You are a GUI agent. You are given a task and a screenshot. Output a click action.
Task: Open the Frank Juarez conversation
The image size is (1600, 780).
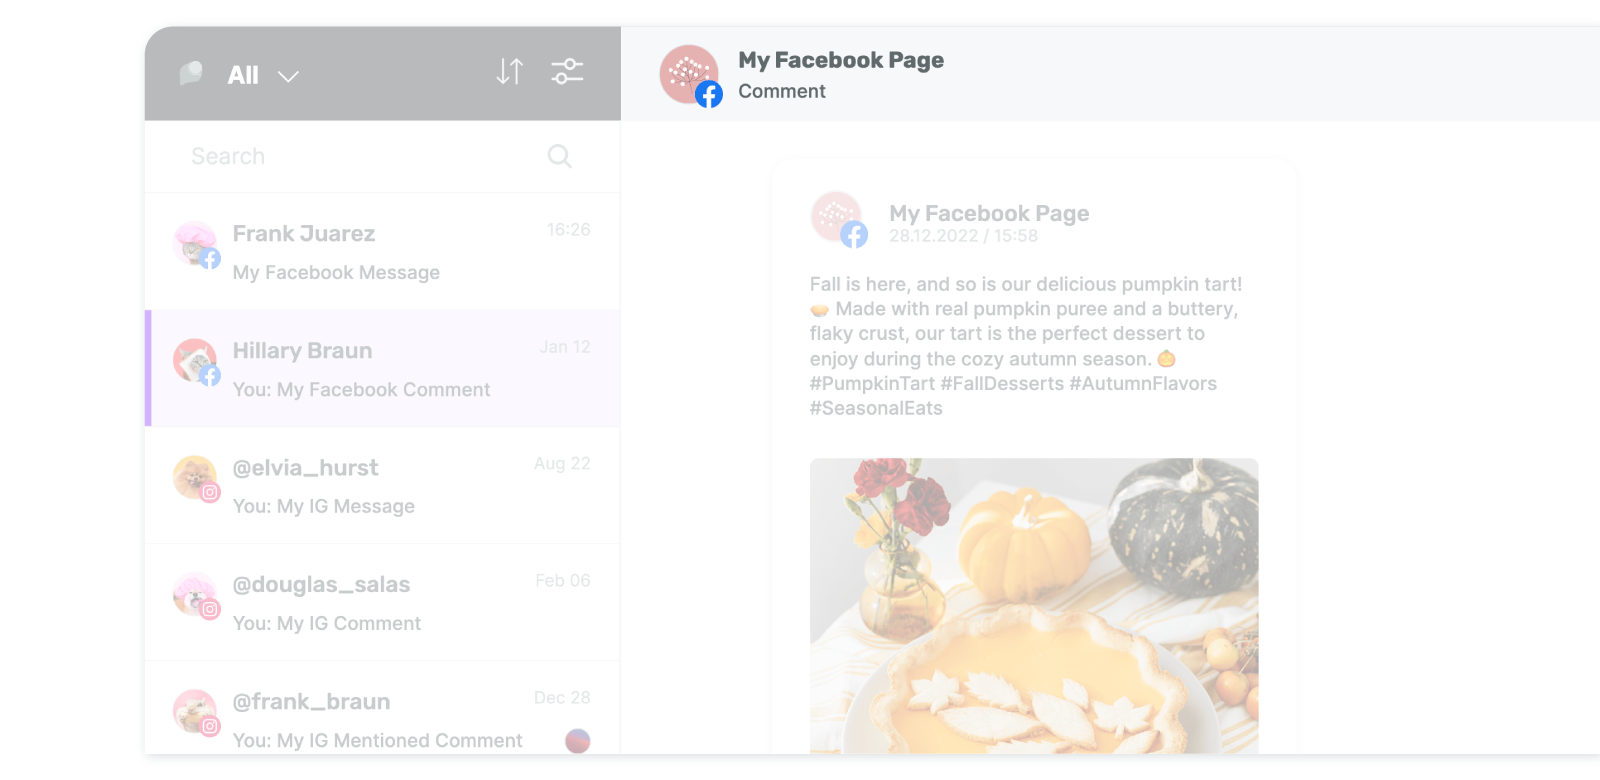tap(382, 251)
